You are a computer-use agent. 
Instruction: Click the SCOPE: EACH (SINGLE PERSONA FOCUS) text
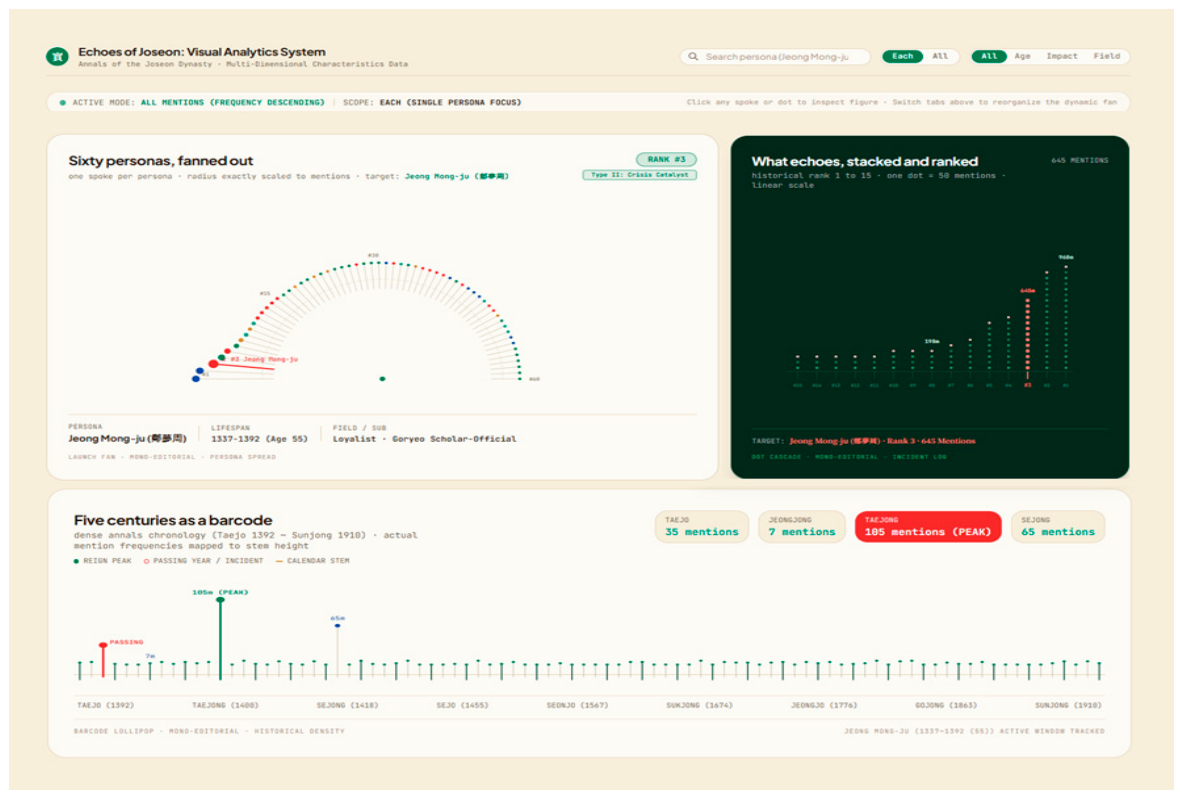(432, 102)
